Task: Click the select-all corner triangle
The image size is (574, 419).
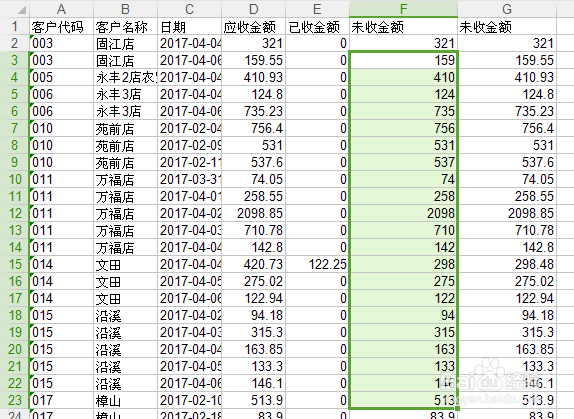Action: 22,9
